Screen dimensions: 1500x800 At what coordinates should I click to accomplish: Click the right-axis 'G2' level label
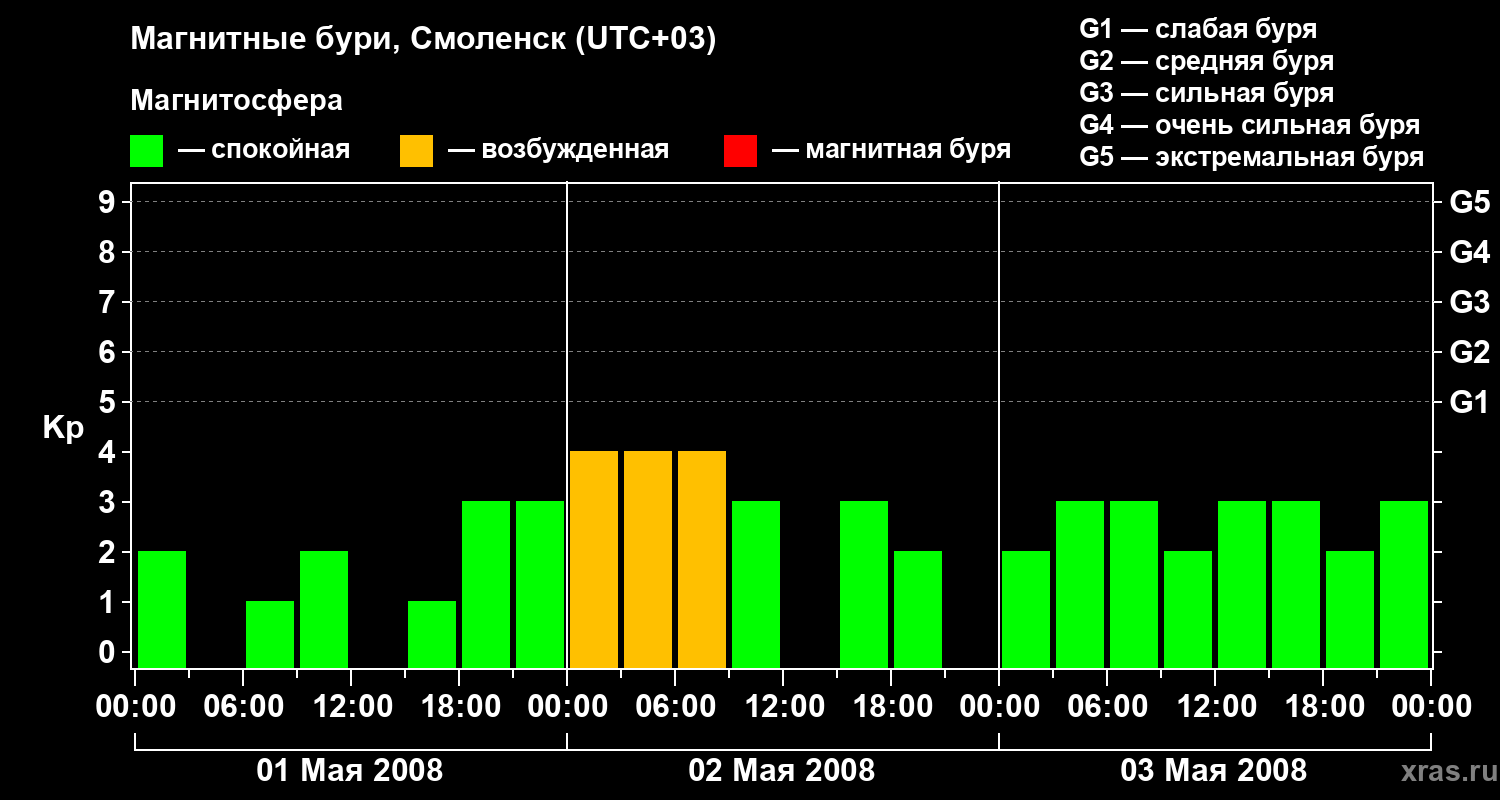coord(1469,353)
